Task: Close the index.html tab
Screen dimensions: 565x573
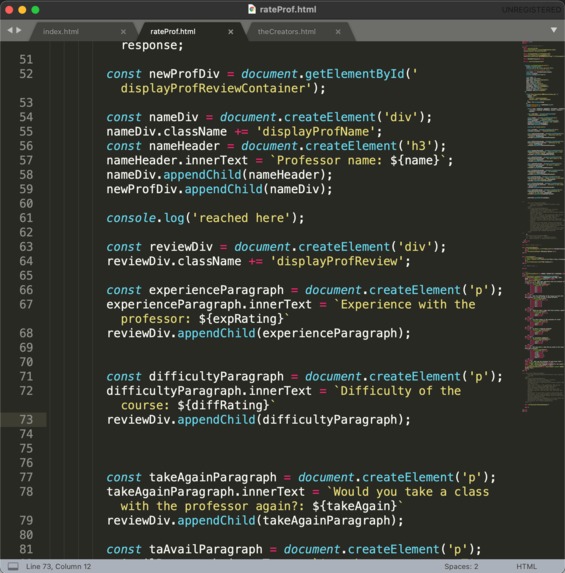Action: [x=123, y=32]
